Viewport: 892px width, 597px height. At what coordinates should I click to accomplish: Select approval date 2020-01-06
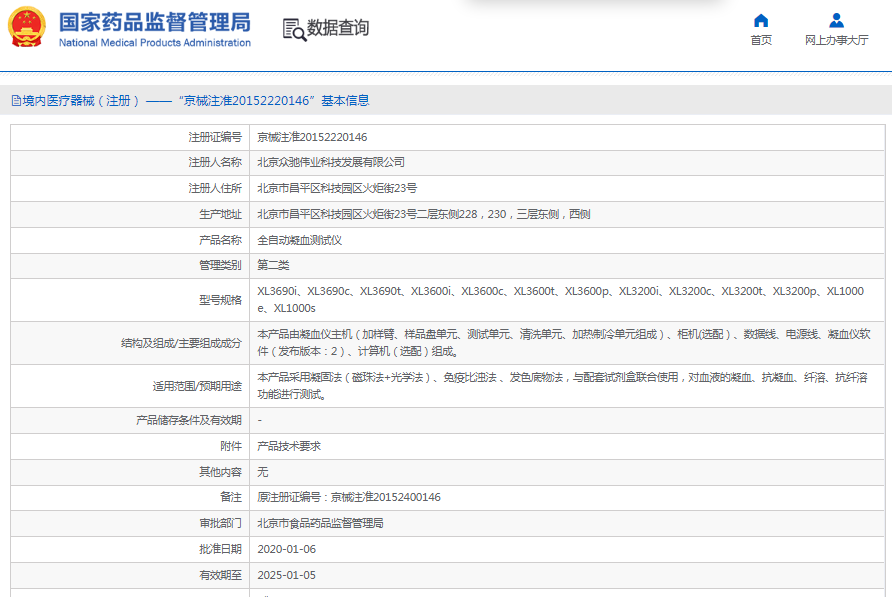pos(286,549)
